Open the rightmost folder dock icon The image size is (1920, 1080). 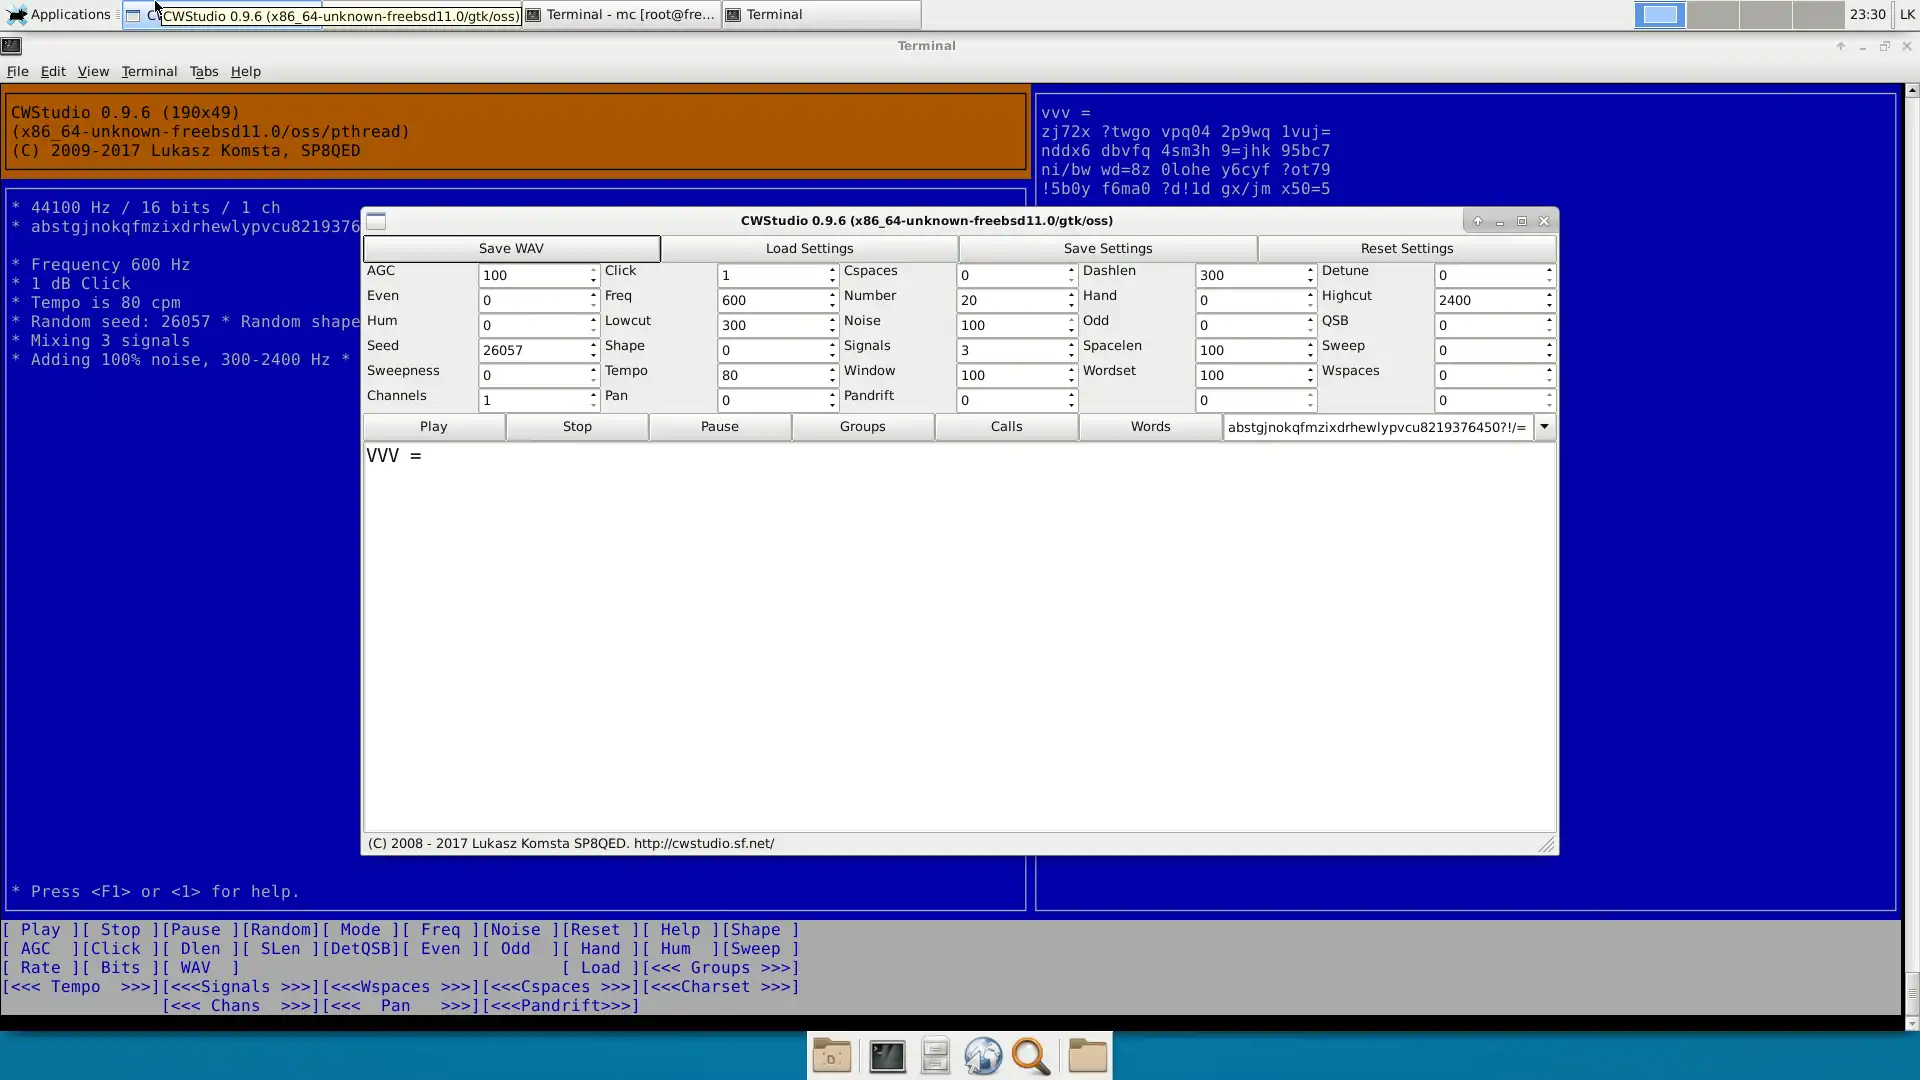(1087, 1056)
